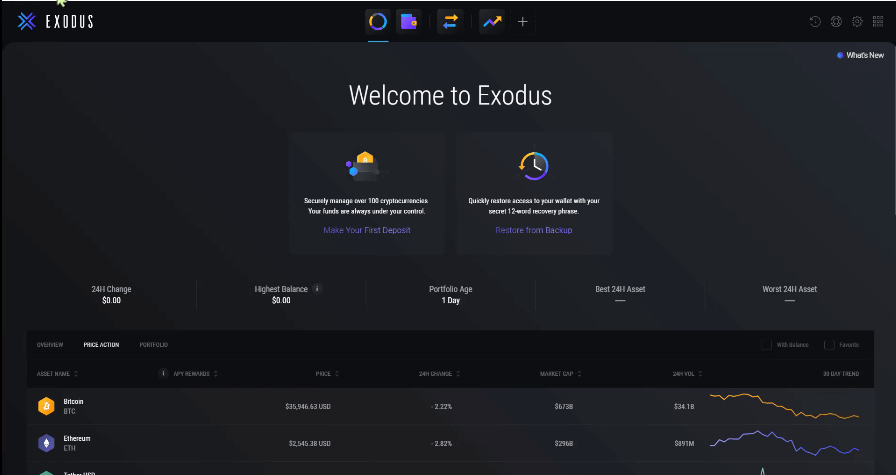Click Bitcoin 24H change -2.22%
This screenshot has height=475, width=896.
(441, 406)
